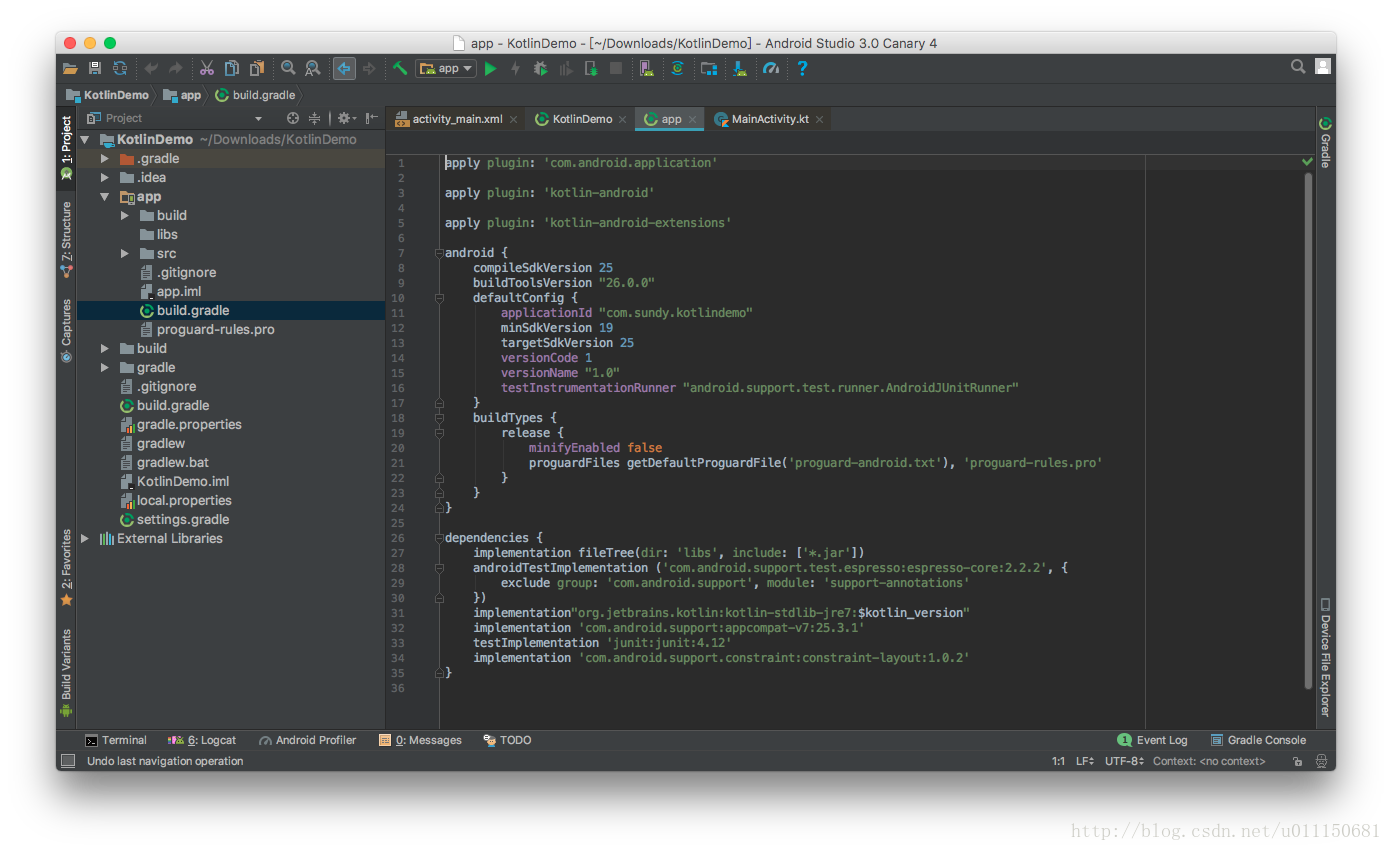Expand External Libraries node arrow
The image size is (1392, 851).
tap(85, 539)
